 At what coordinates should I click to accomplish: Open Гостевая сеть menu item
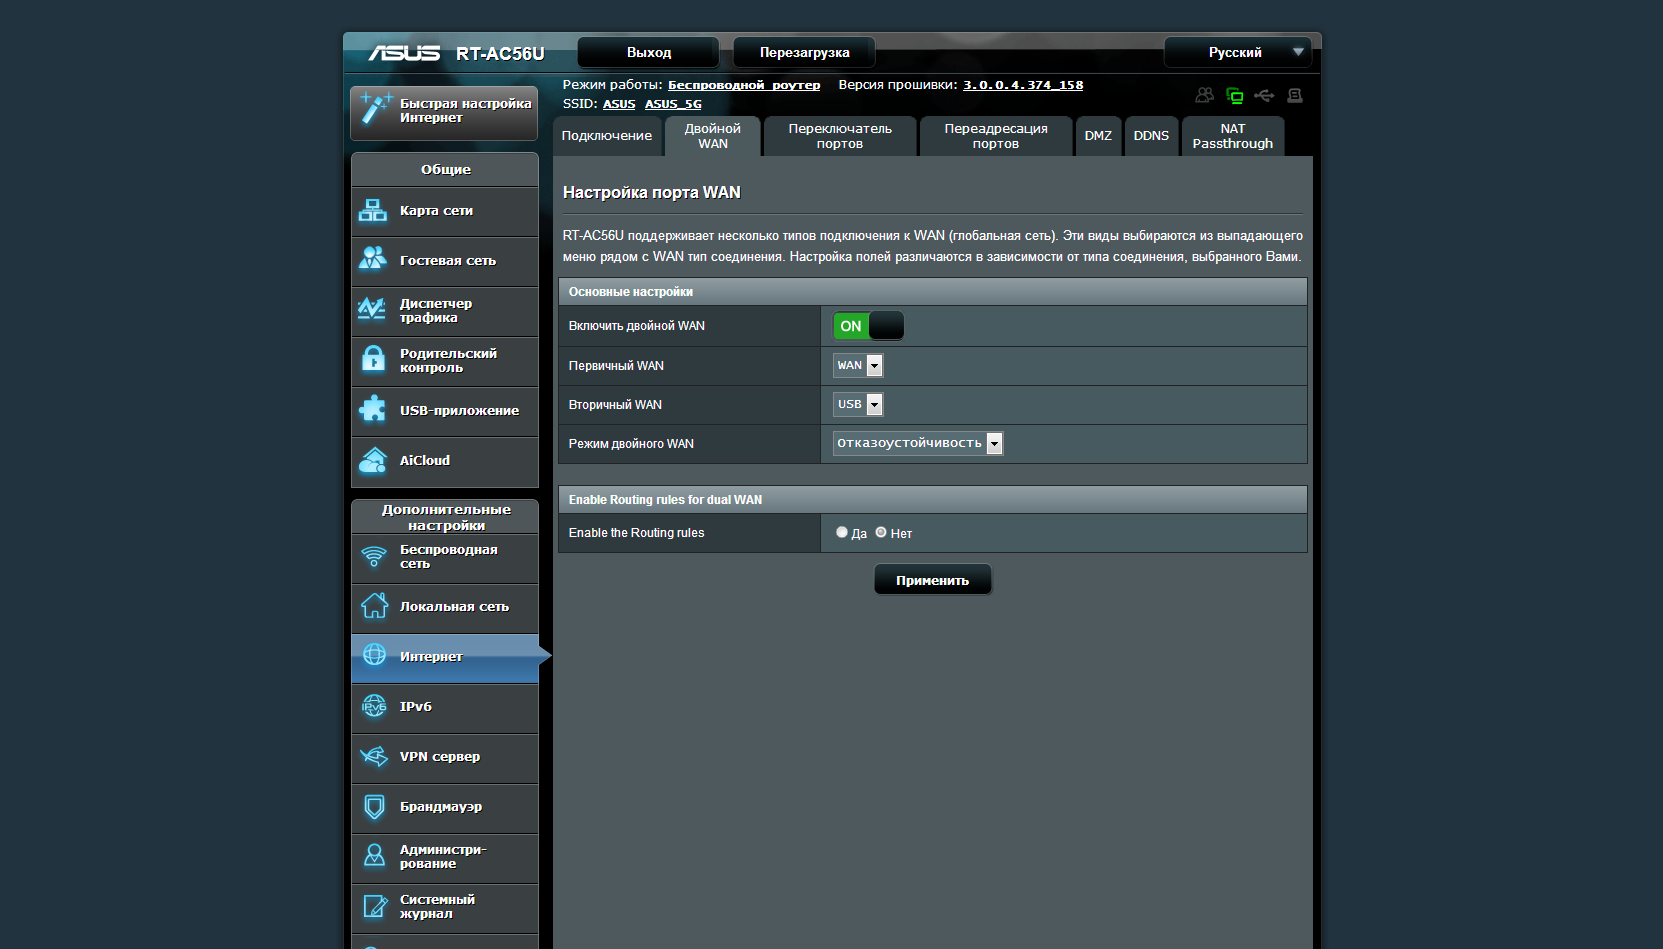[x=445, y=261]
